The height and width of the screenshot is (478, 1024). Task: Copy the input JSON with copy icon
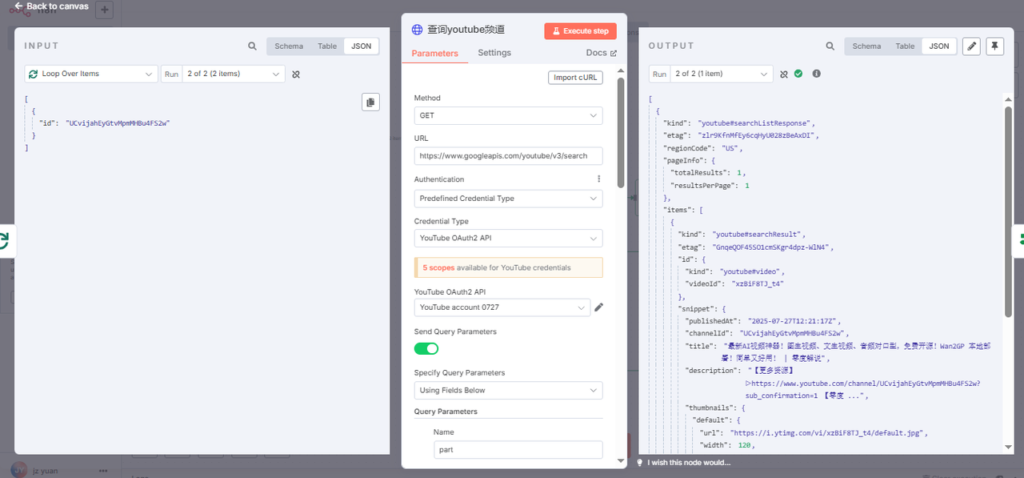coord(370,102)
